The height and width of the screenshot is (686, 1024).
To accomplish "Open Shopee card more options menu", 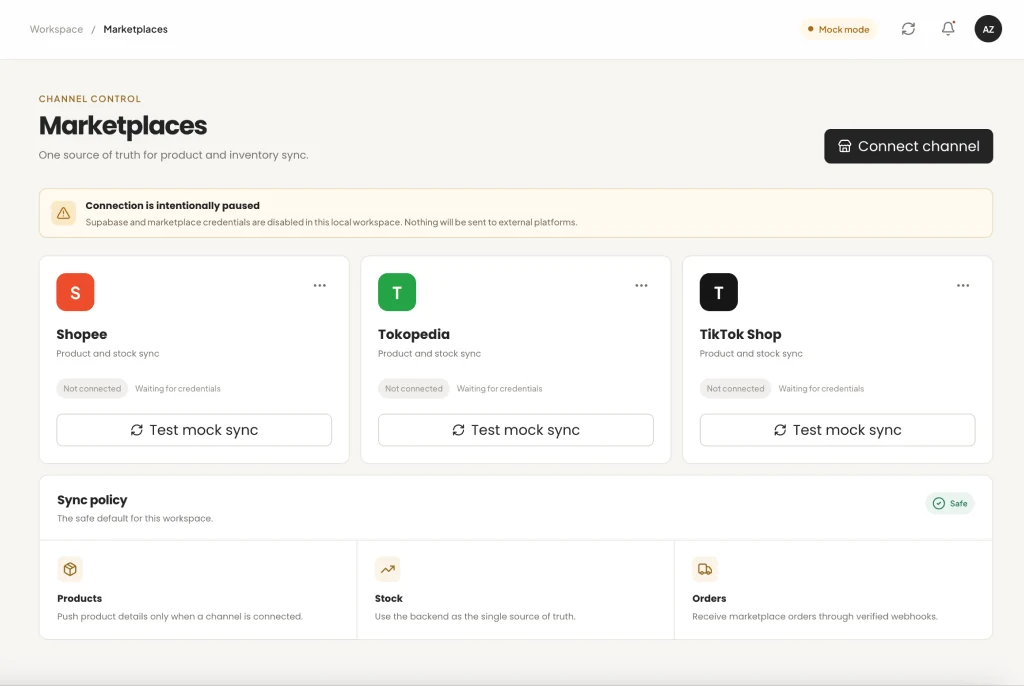I will click(319, 286).
